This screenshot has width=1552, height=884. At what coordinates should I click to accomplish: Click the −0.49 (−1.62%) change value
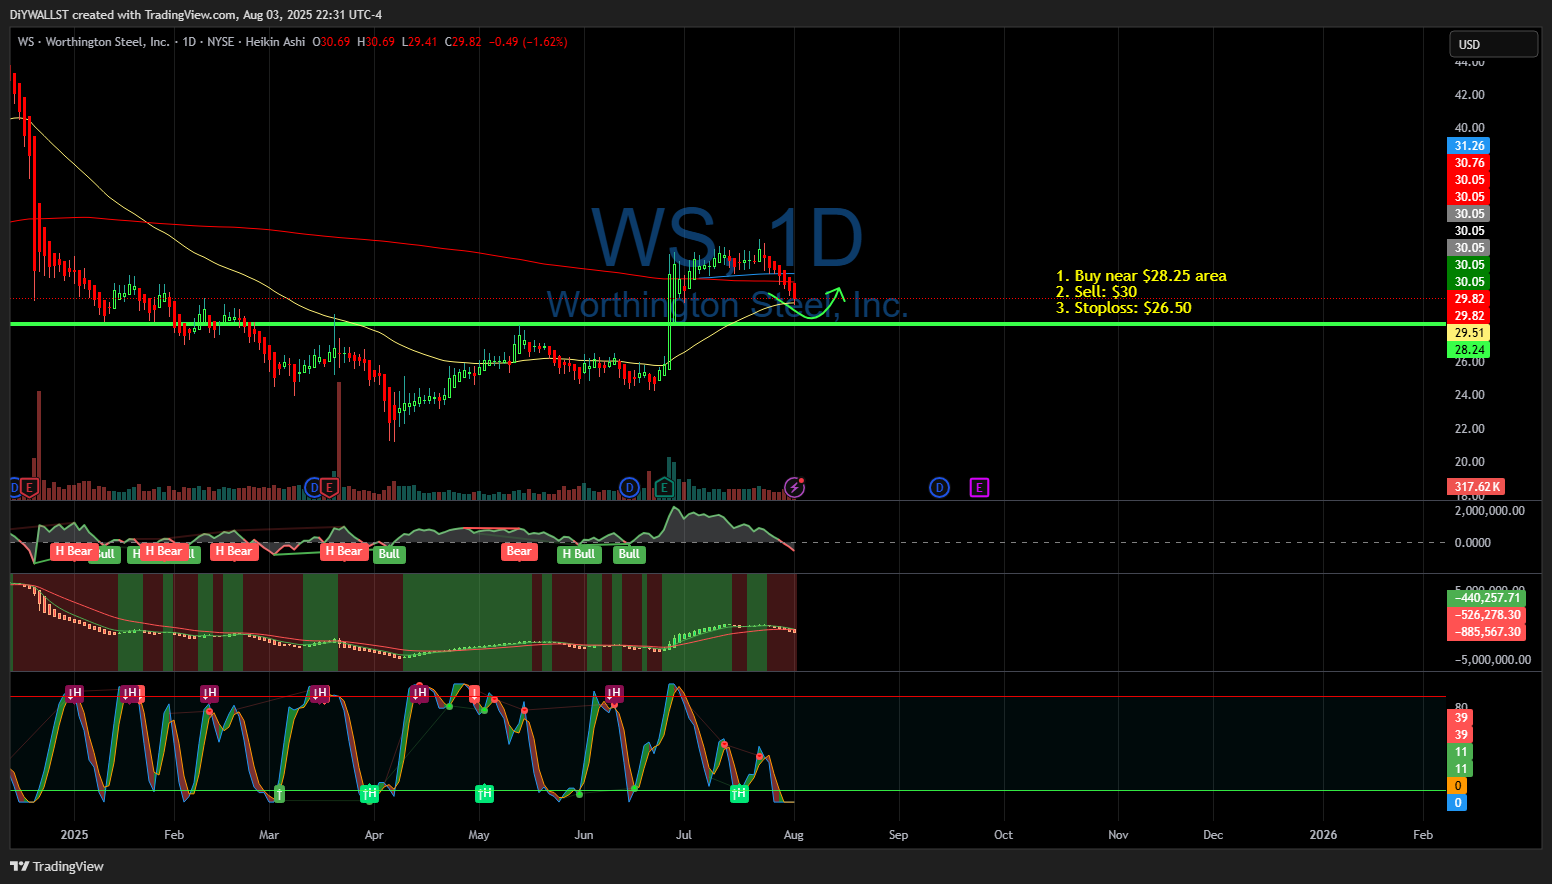pyautogui.click(x=528, y=42)
